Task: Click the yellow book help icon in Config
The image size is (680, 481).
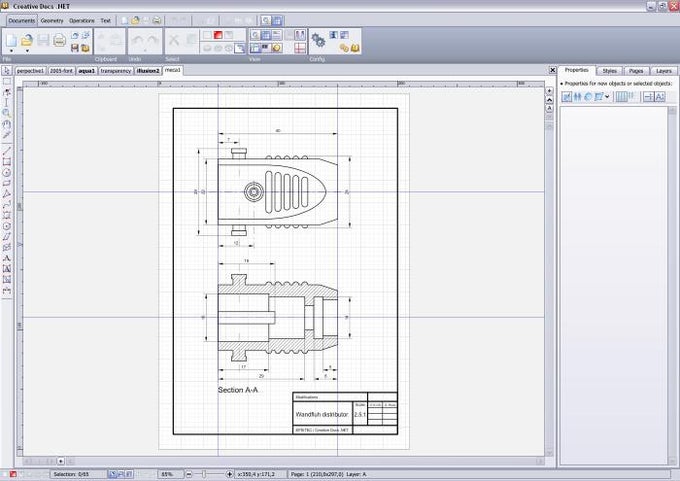Action: 355,48
